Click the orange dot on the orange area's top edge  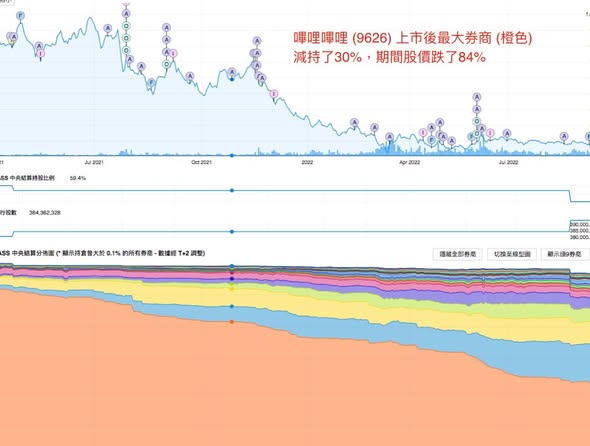click(x=232, y=322)
